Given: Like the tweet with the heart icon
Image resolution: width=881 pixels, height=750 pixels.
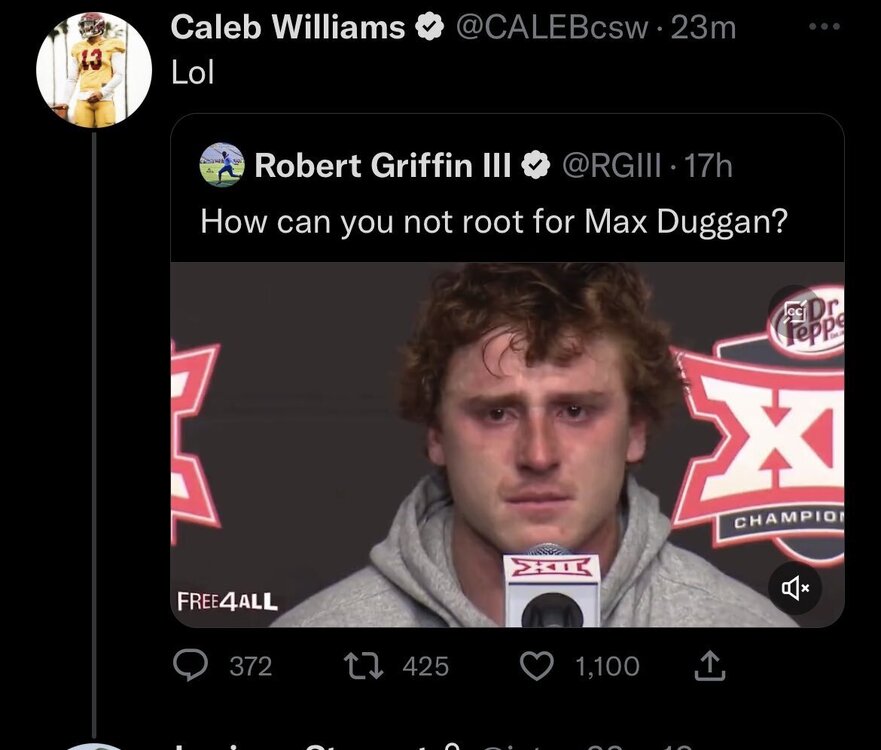Looking at the screenshot, I should pyautogui.click(x=537, y=666).
